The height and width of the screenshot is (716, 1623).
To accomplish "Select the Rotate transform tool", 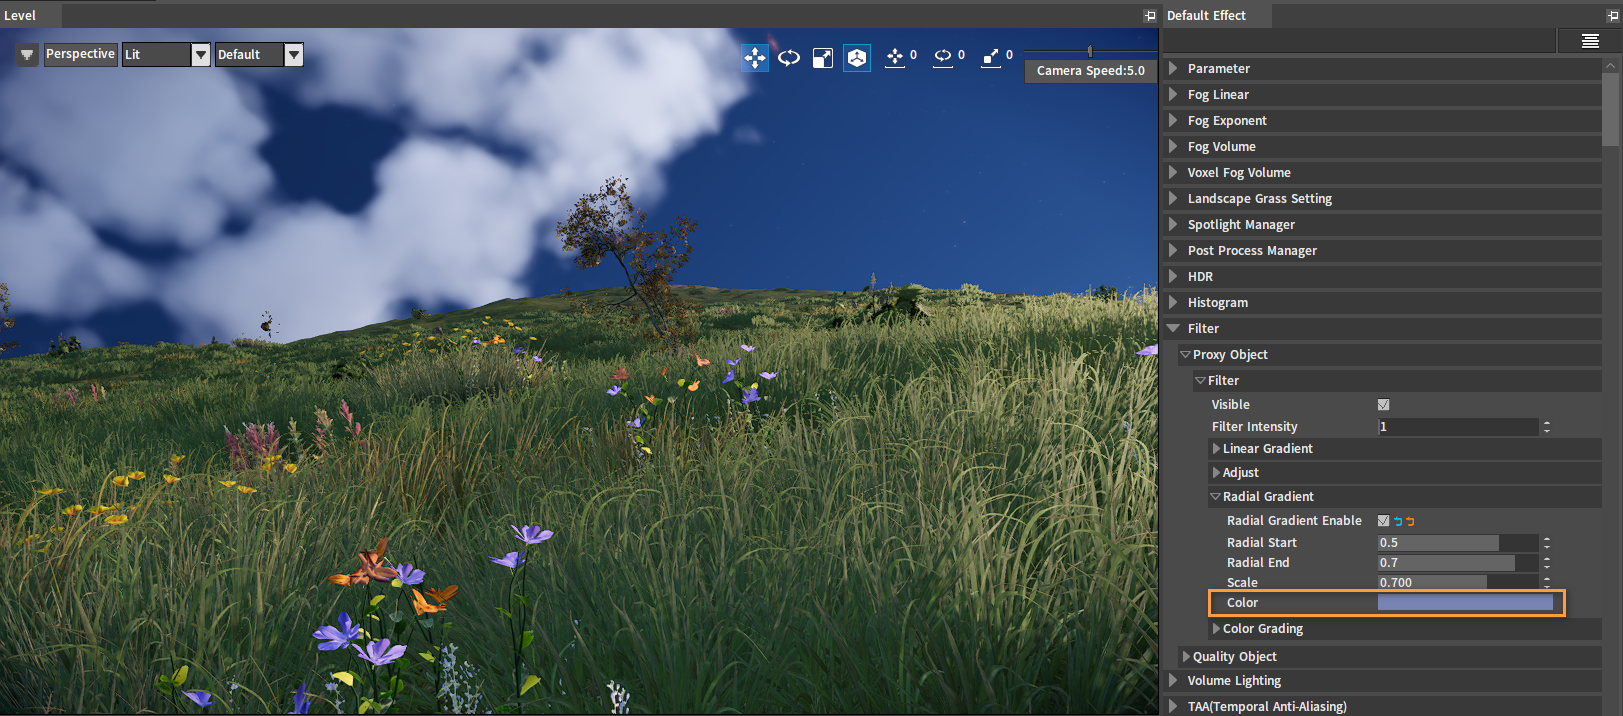I will click(789, 58).
